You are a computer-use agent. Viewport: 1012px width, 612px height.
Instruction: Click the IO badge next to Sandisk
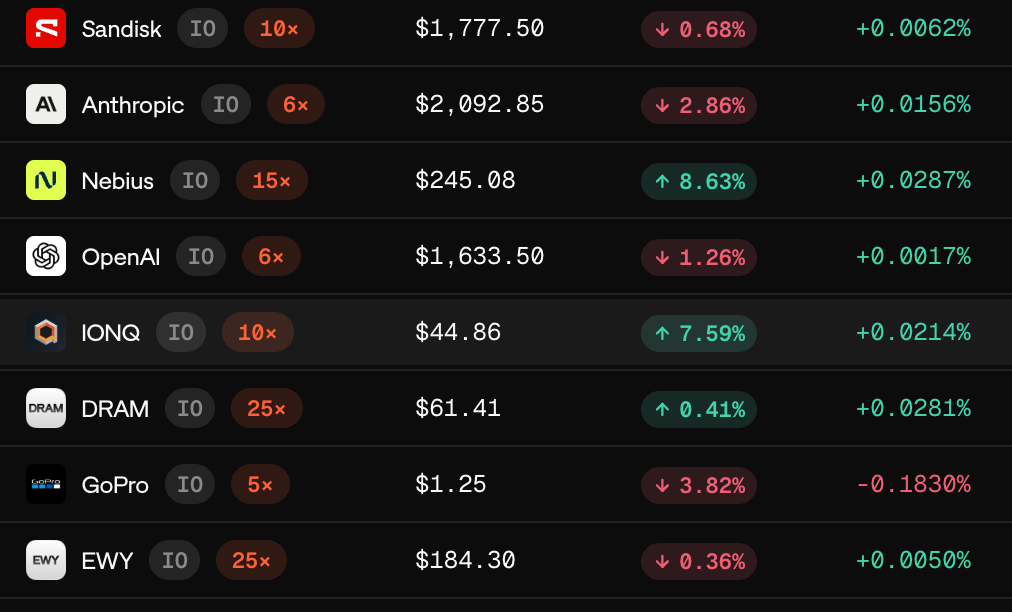click(x=203, y=28)
